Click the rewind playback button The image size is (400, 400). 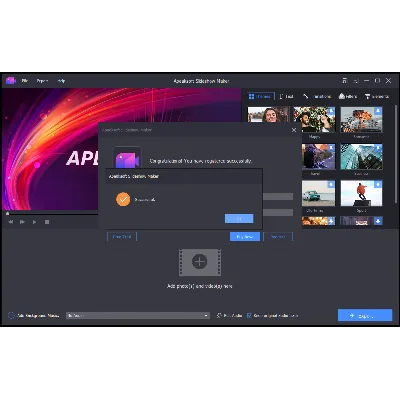(x=11, y=222)
